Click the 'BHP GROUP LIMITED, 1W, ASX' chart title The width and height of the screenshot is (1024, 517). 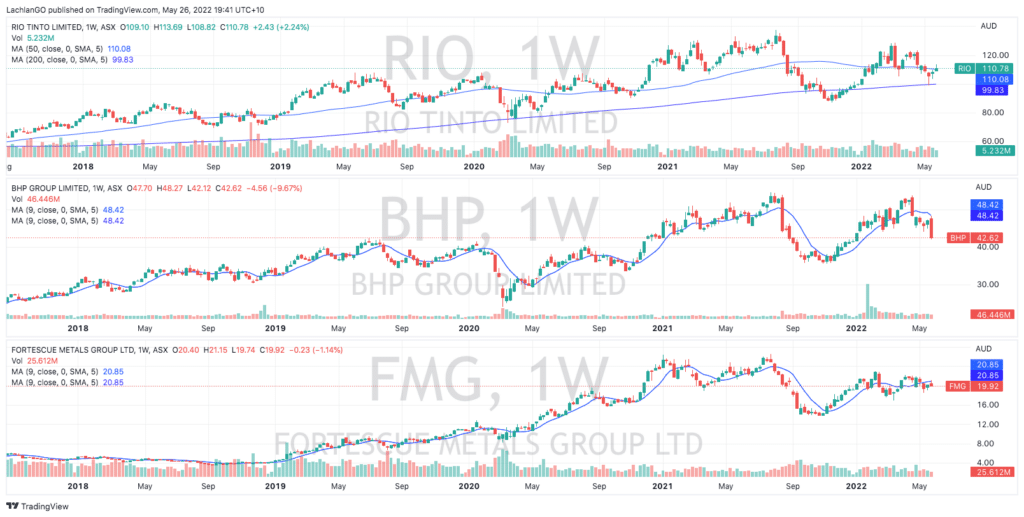65,188
